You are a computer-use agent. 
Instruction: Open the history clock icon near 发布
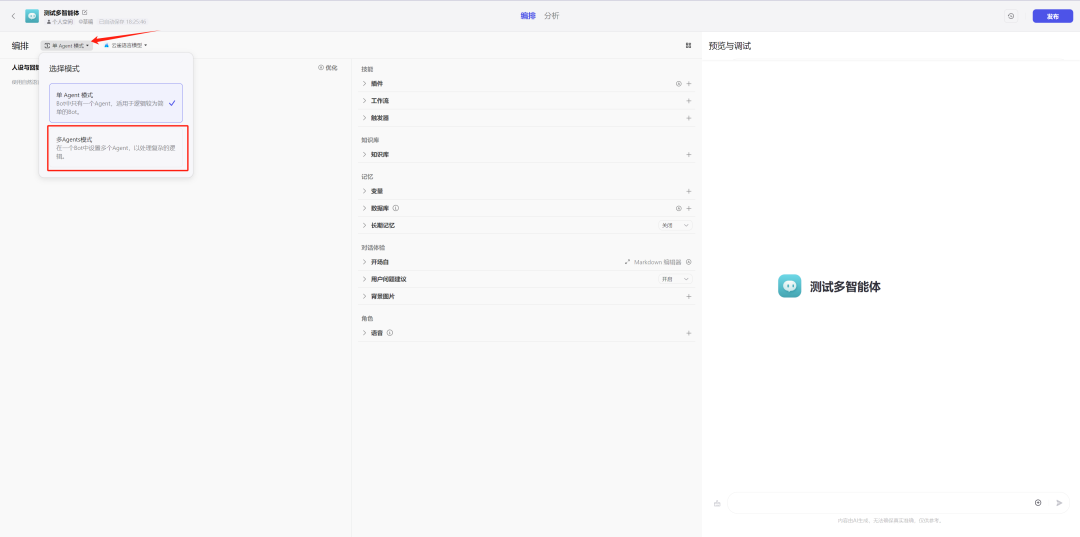click(x=1011, y=16)
